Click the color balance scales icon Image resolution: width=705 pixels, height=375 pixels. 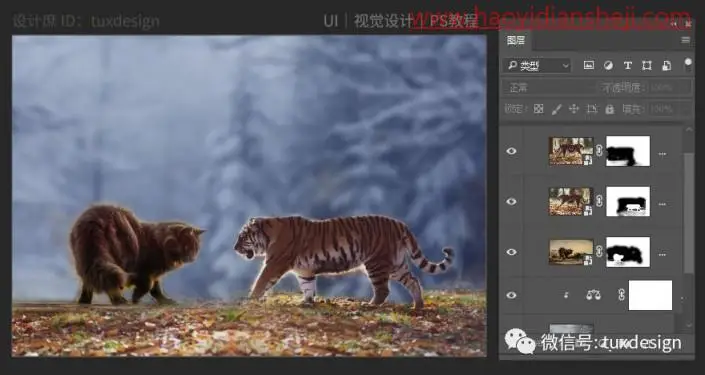[593, 295]
